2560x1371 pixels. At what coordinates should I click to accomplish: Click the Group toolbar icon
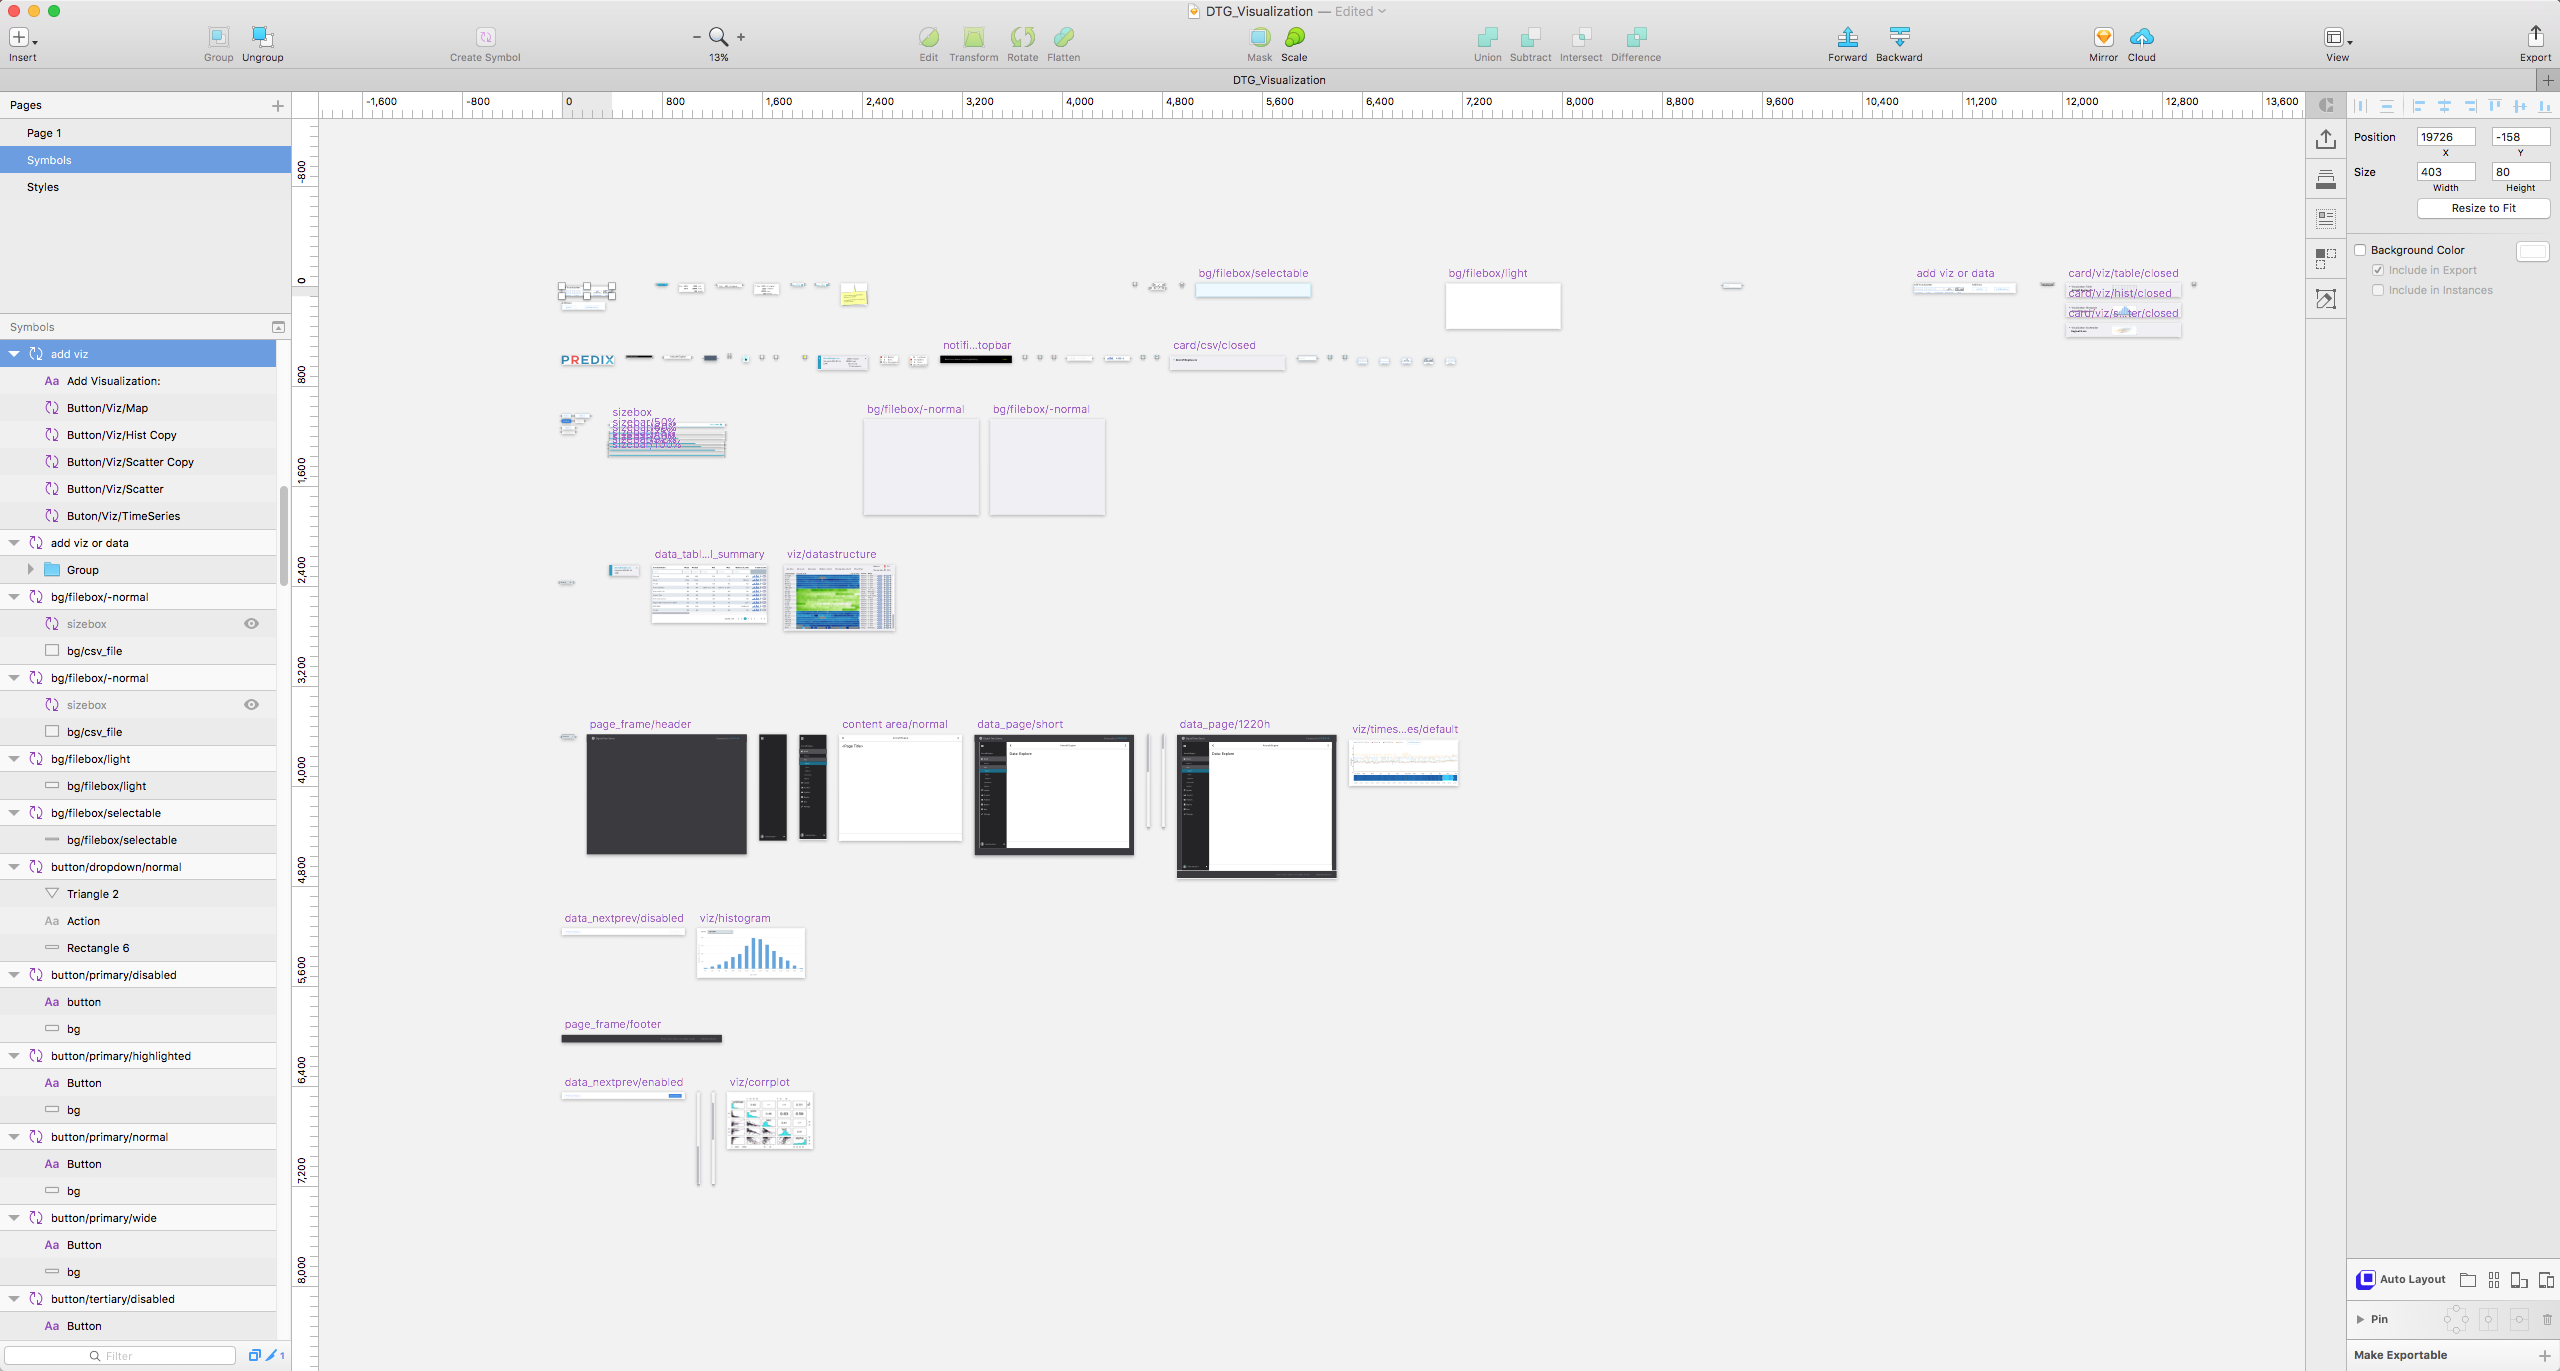click(218, 37)
